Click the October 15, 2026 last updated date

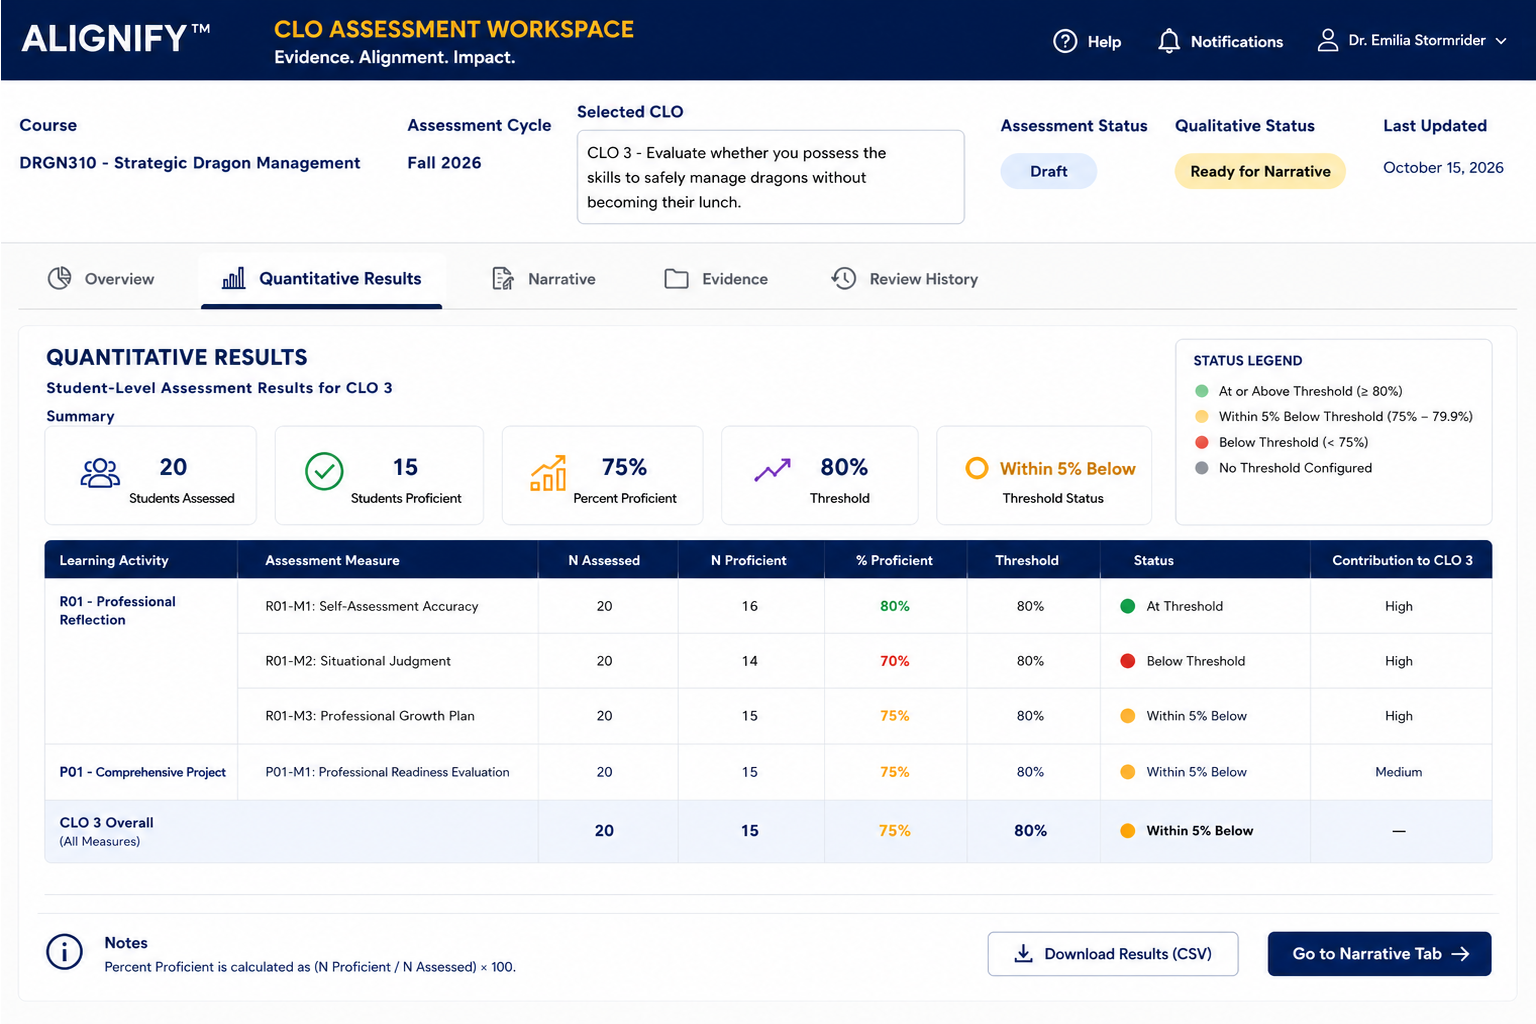tap(1443, 168)
